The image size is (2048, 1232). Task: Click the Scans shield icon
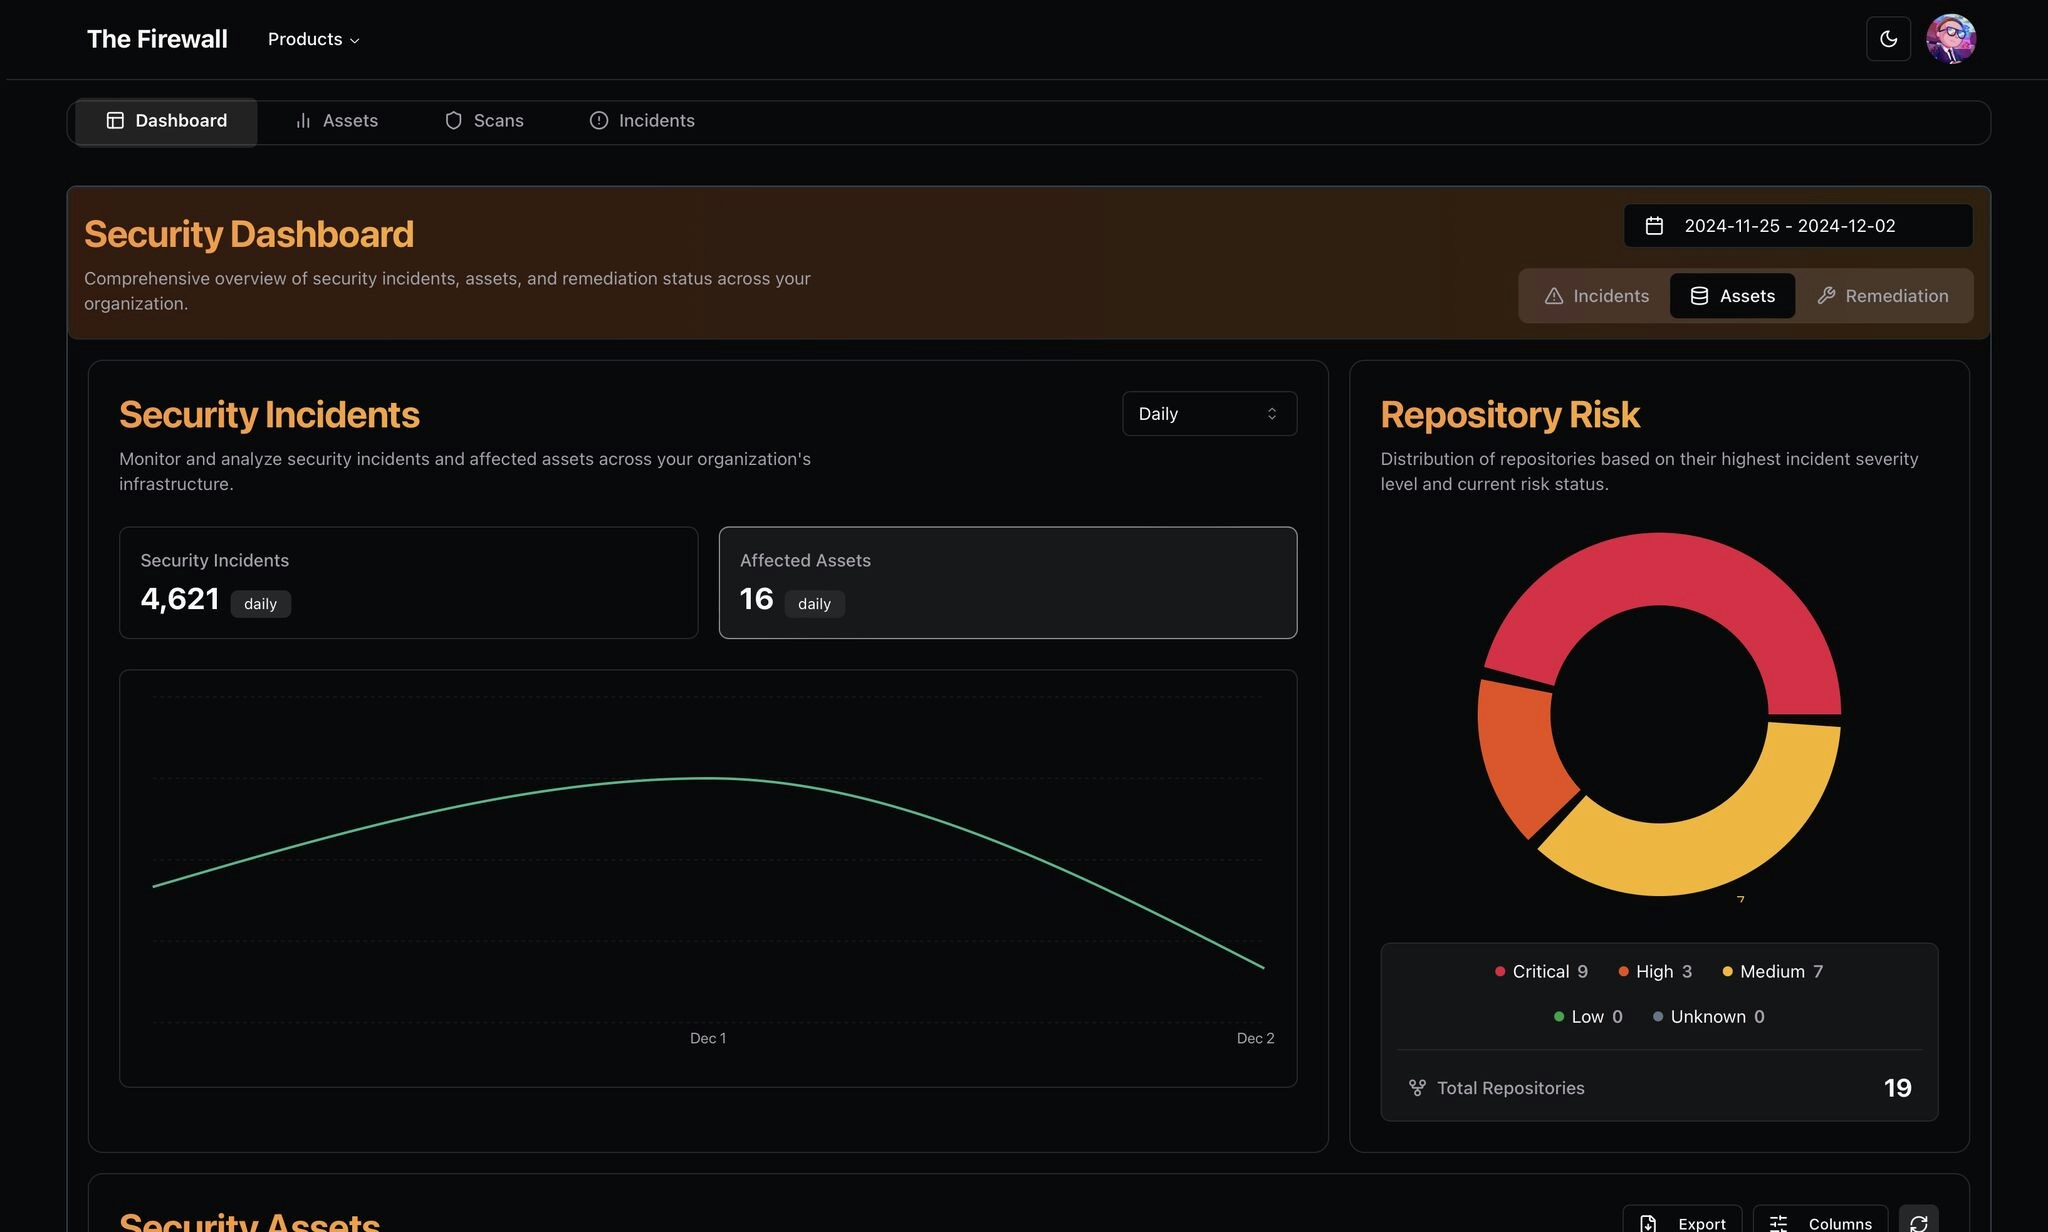(x=453, y=121)
